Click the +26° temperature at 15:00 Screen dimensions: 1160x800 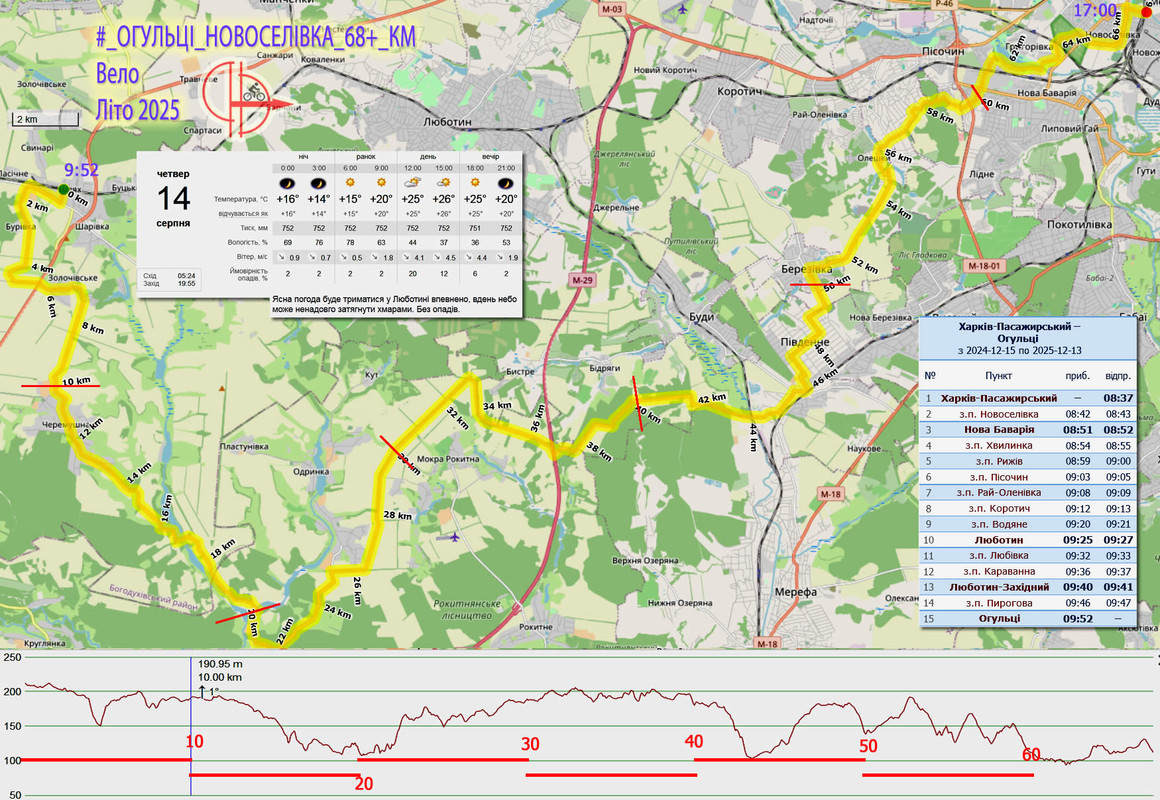(444, 199)
